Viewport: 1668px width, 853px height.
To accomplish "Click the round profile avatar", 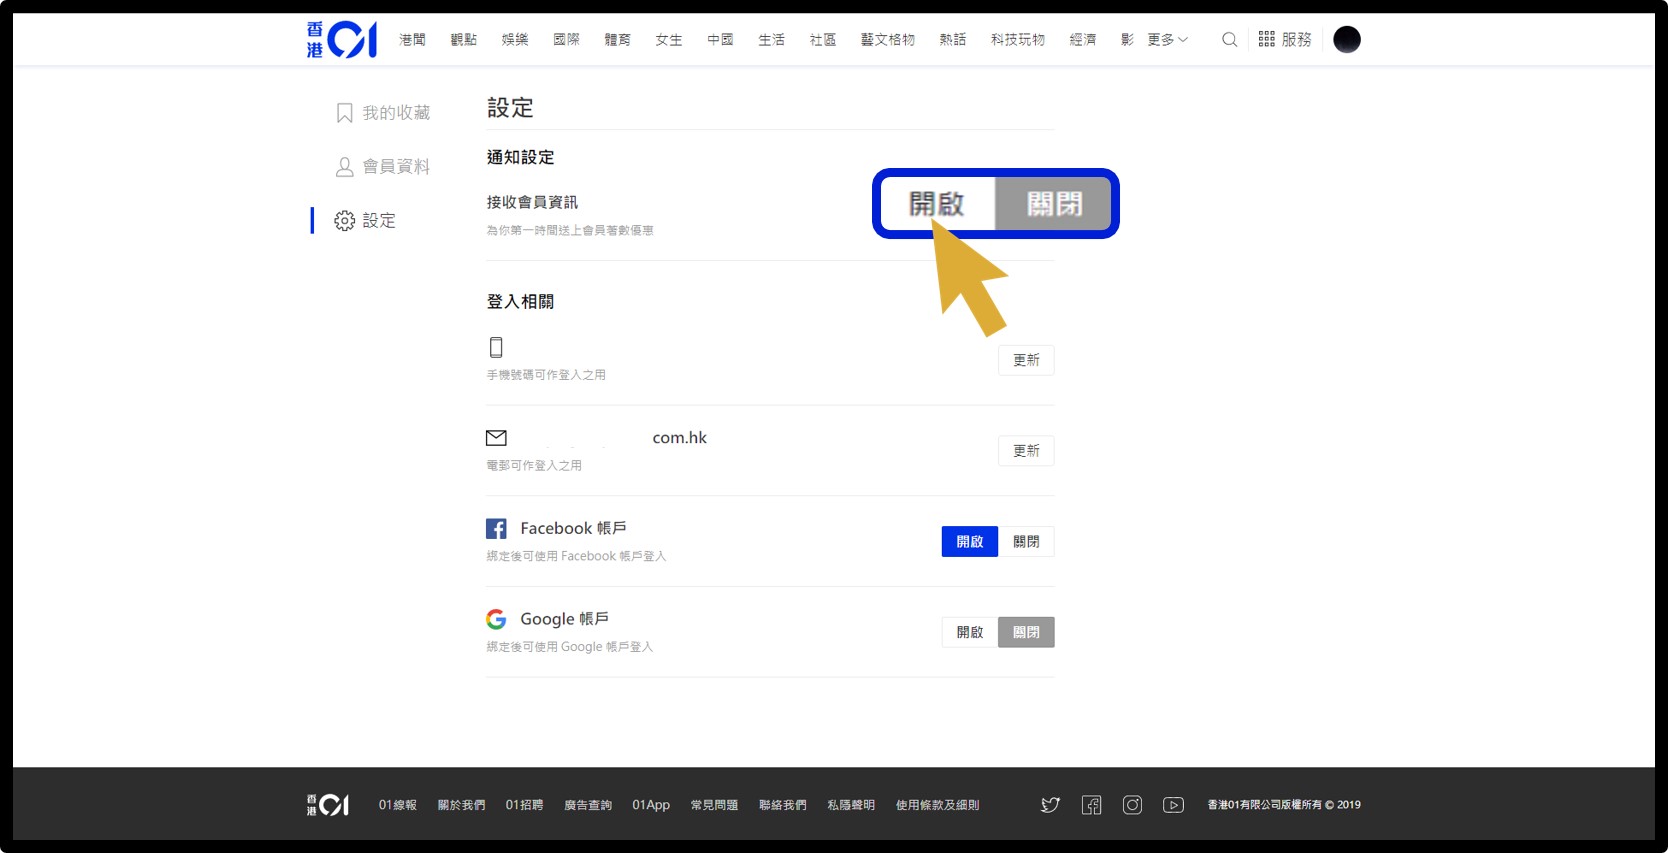I will coord(1347,40).
